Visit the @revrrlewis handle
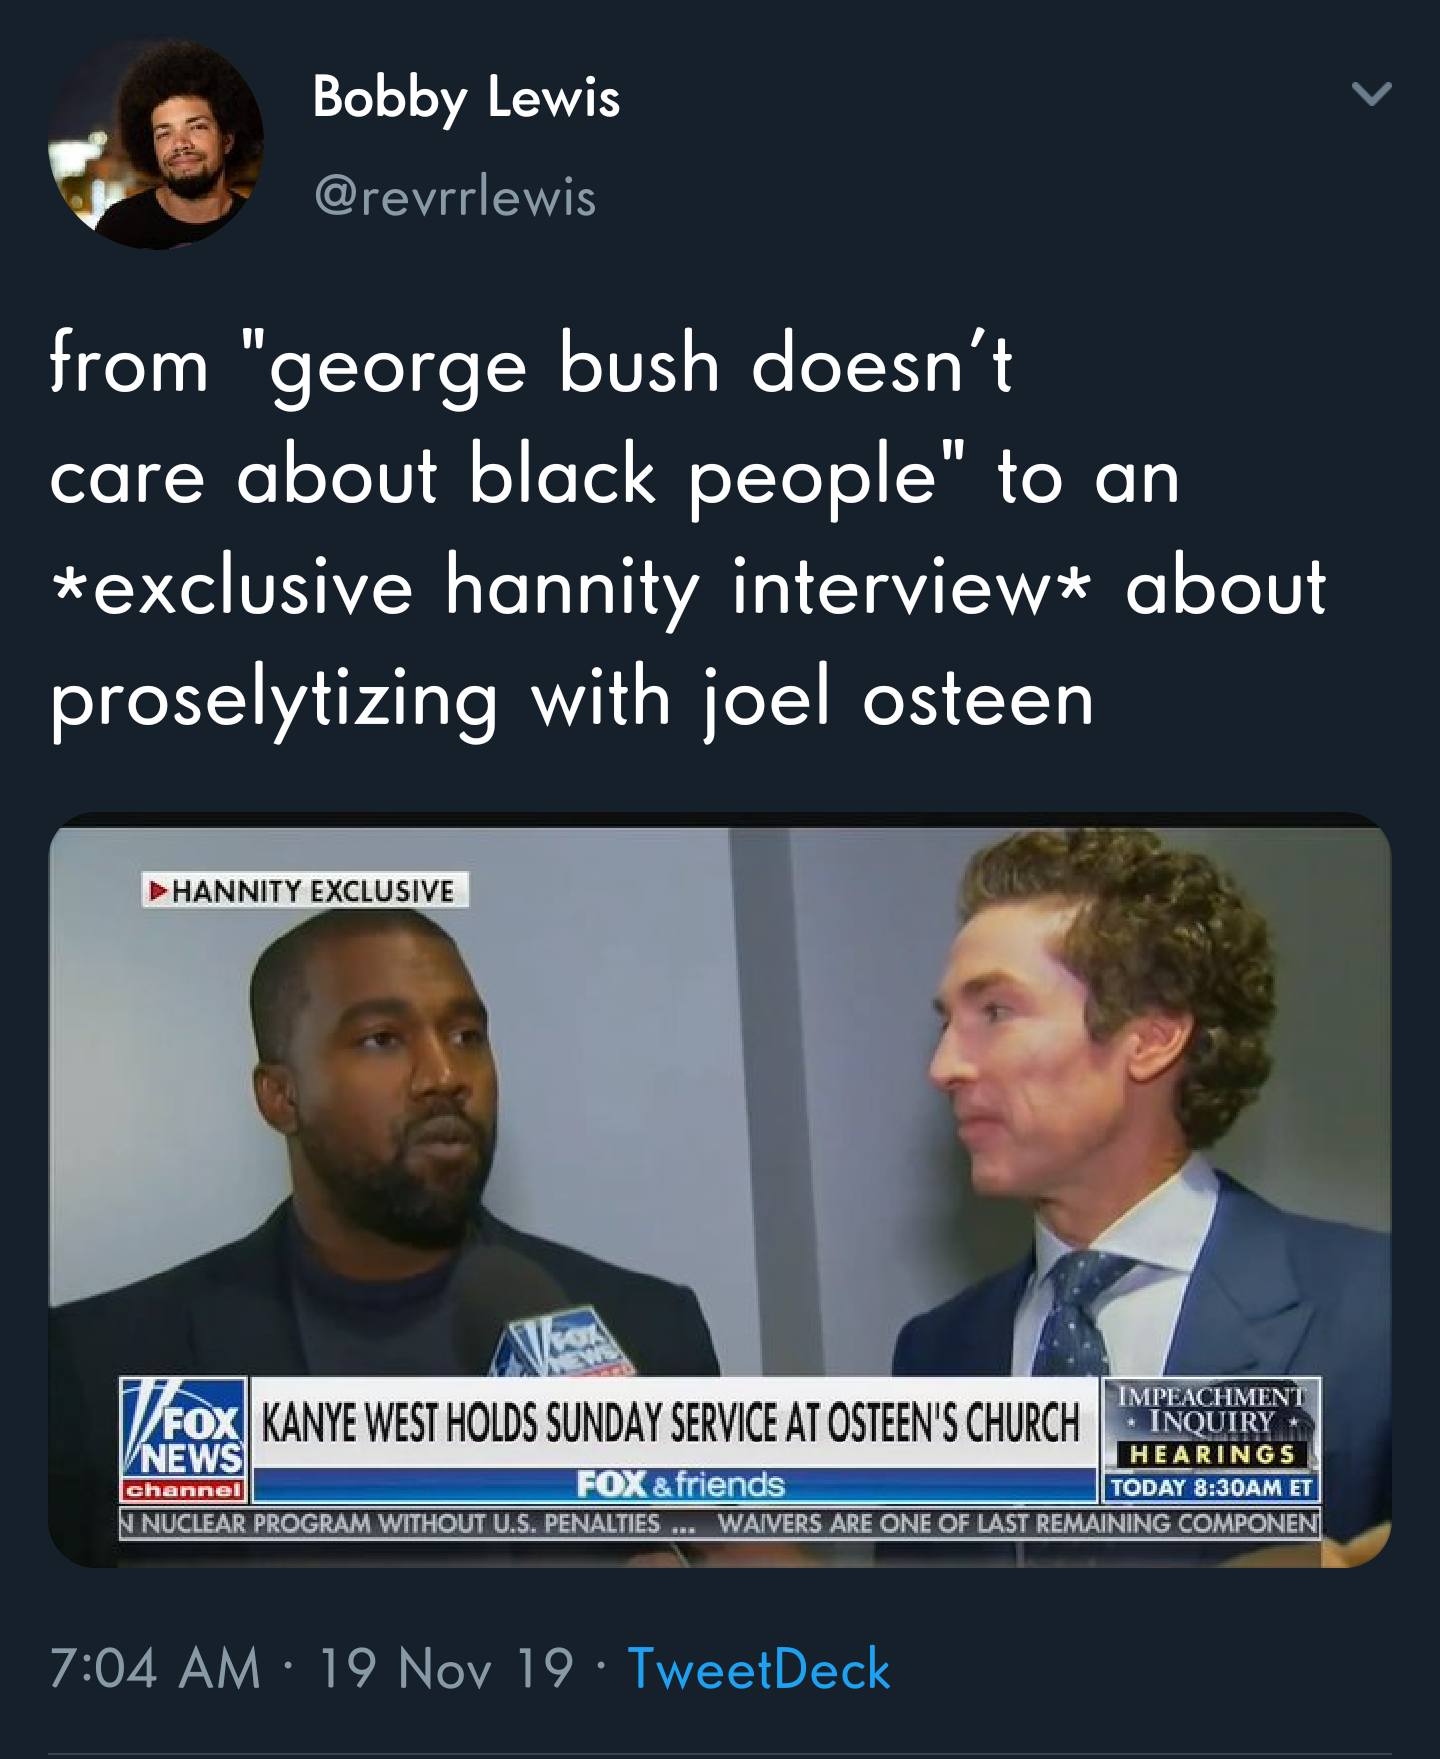Screen dimensions: 1440x1759 coord(455,196)
